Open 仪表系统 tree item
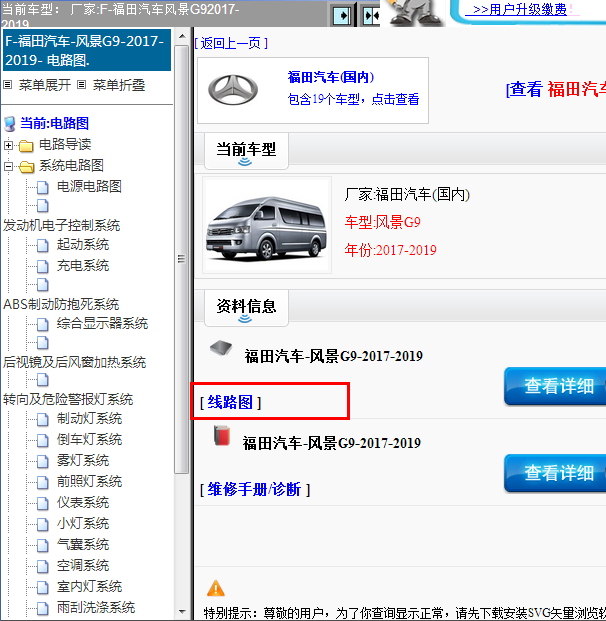This screenshot has width=606, height=621. (x=83, y=503)
